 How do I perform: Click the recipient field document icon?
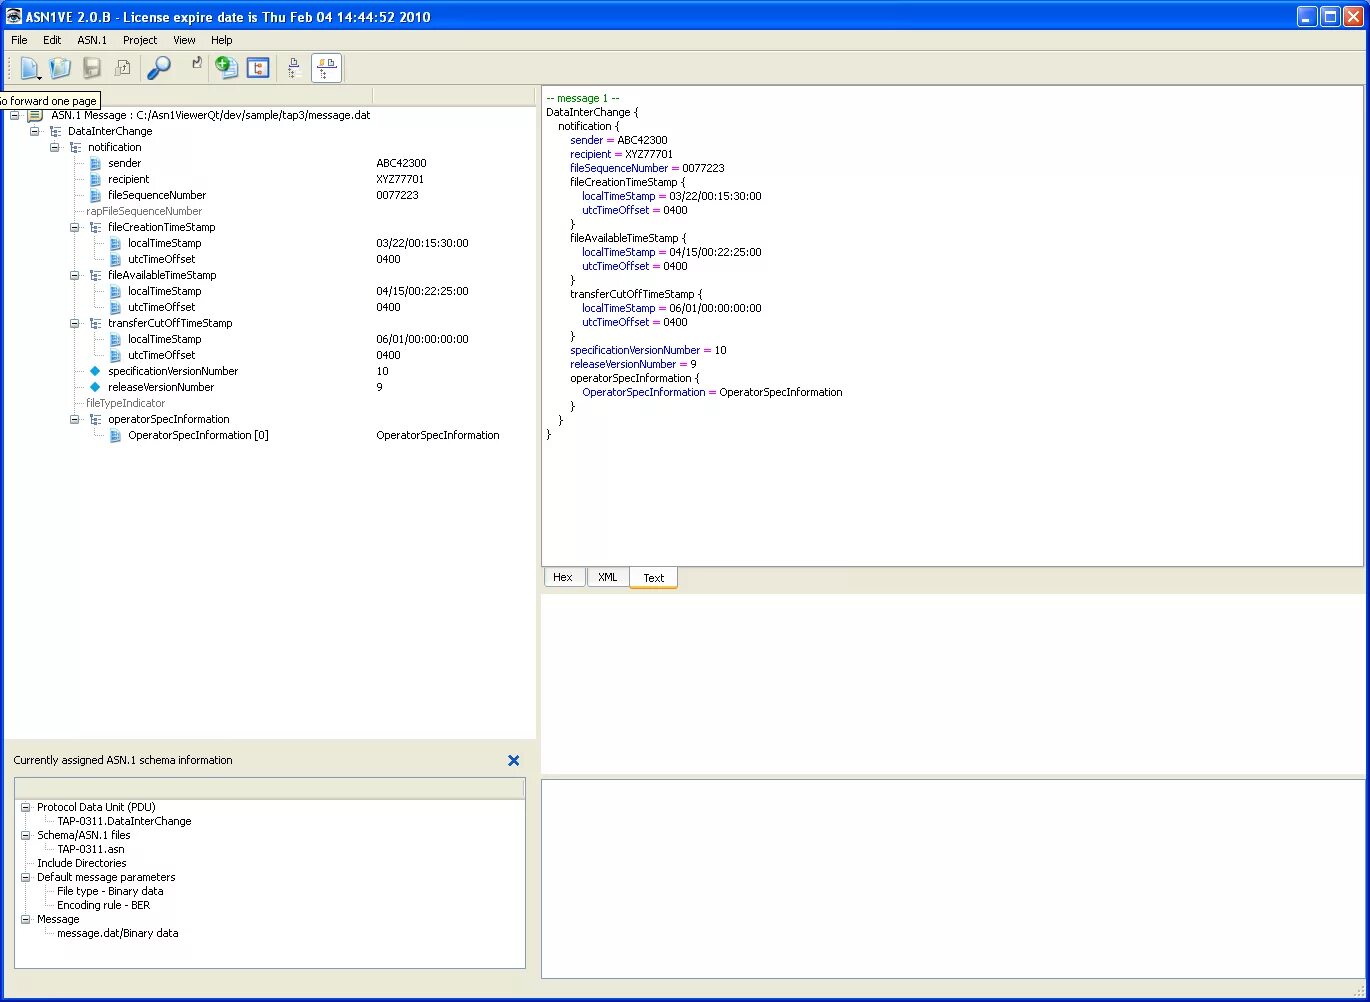point(95,179)
